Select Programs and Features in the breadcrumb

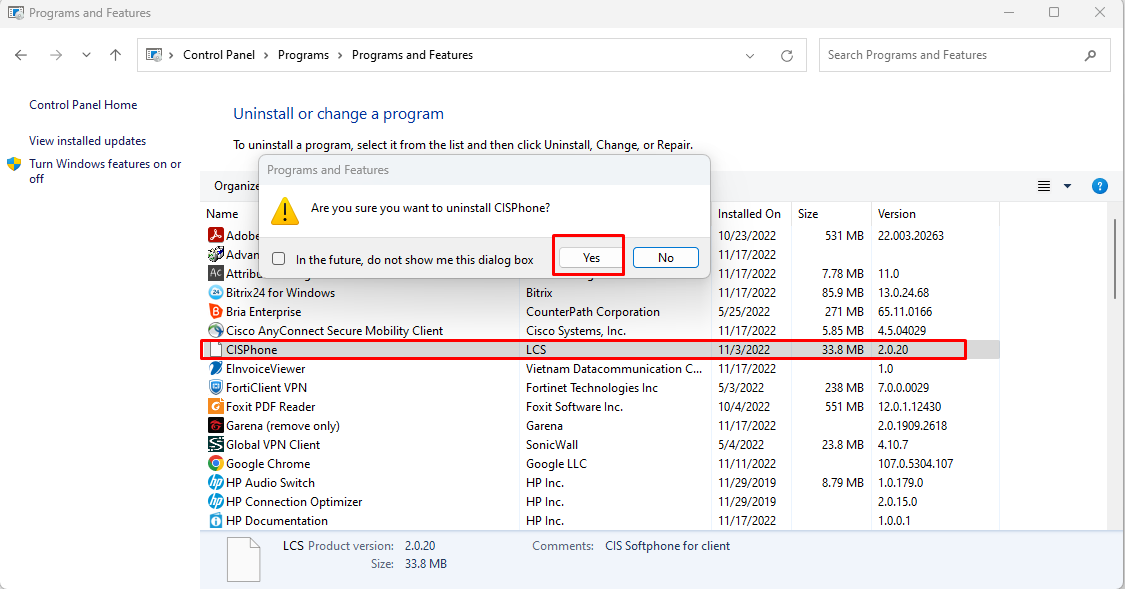[x=413, y=55]
